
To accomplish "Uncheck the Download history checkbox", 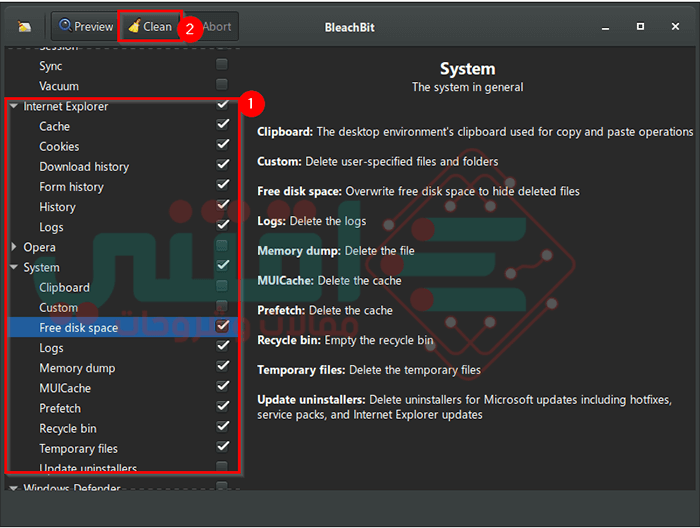I will (x=222, y=165).
